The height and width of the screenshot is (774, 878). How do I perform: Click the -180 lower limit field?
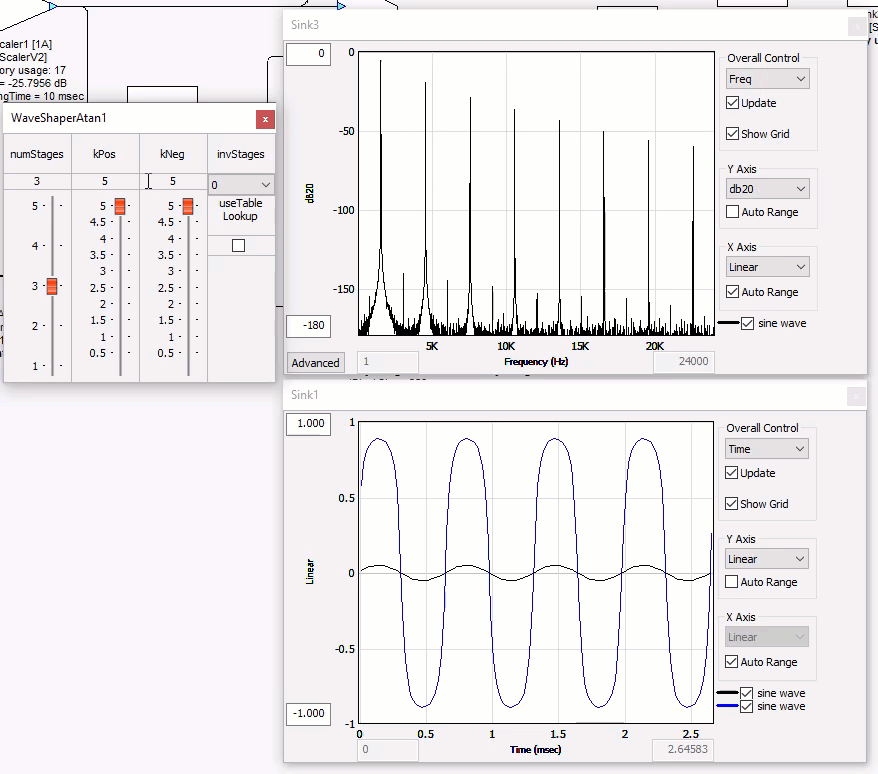coord(308,327)
